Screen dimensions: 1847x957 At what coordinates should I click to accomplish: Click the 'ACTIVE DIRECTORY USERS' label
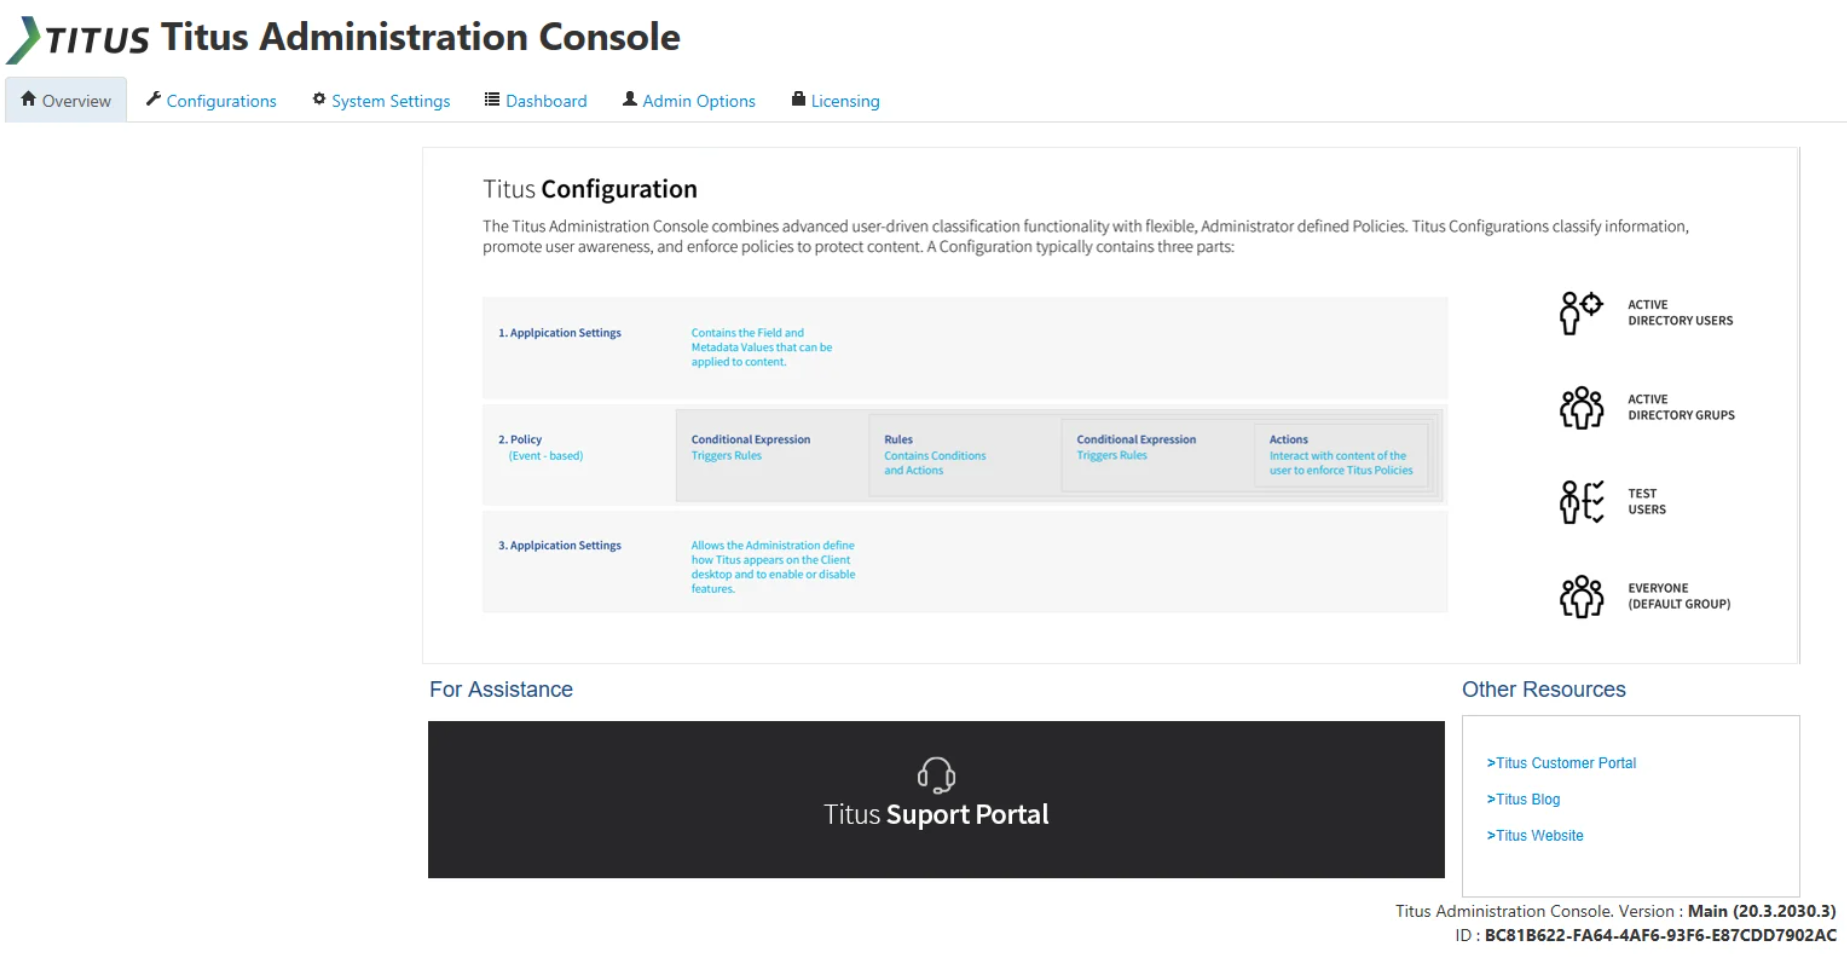(1680, 313)
